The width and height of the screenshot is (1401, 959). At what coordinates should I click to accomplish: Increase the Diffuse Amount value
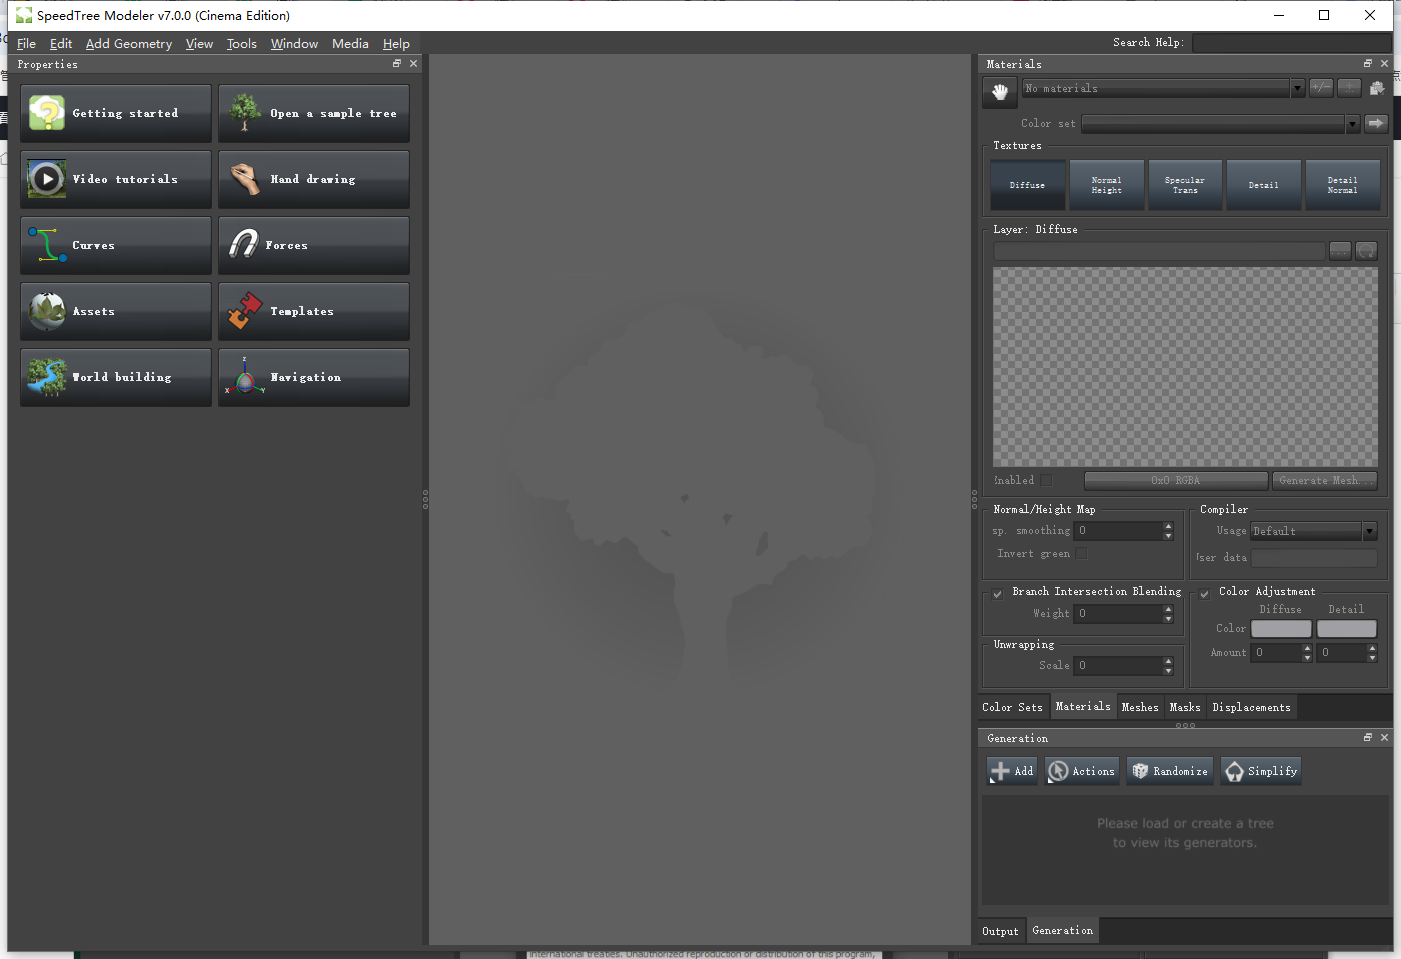click(x=1307, y=648)
